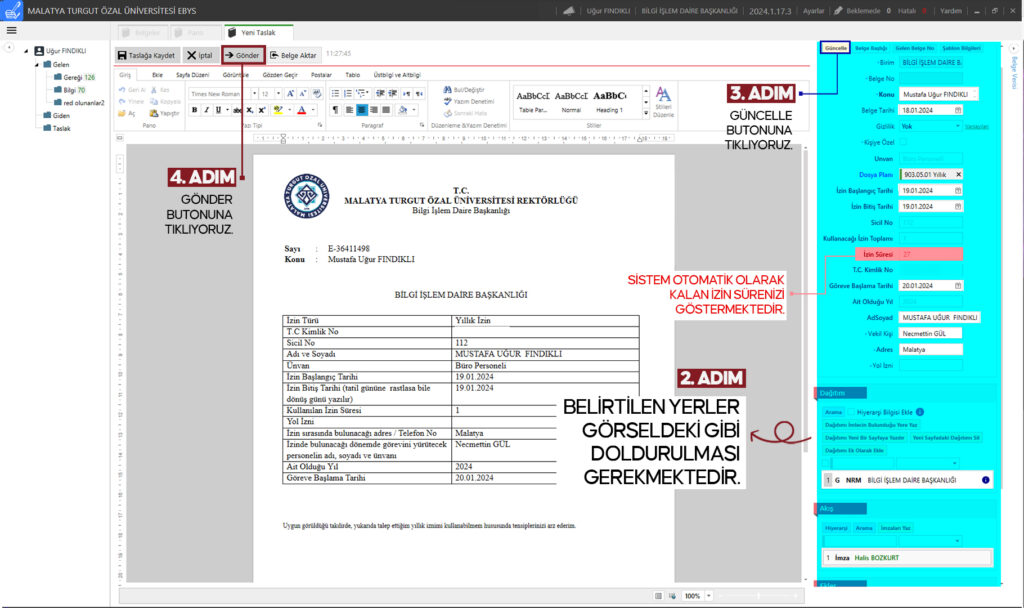Click the Bold formatting icon
The height and width of the screenshot is (608, 1024).
pos(196,110)
